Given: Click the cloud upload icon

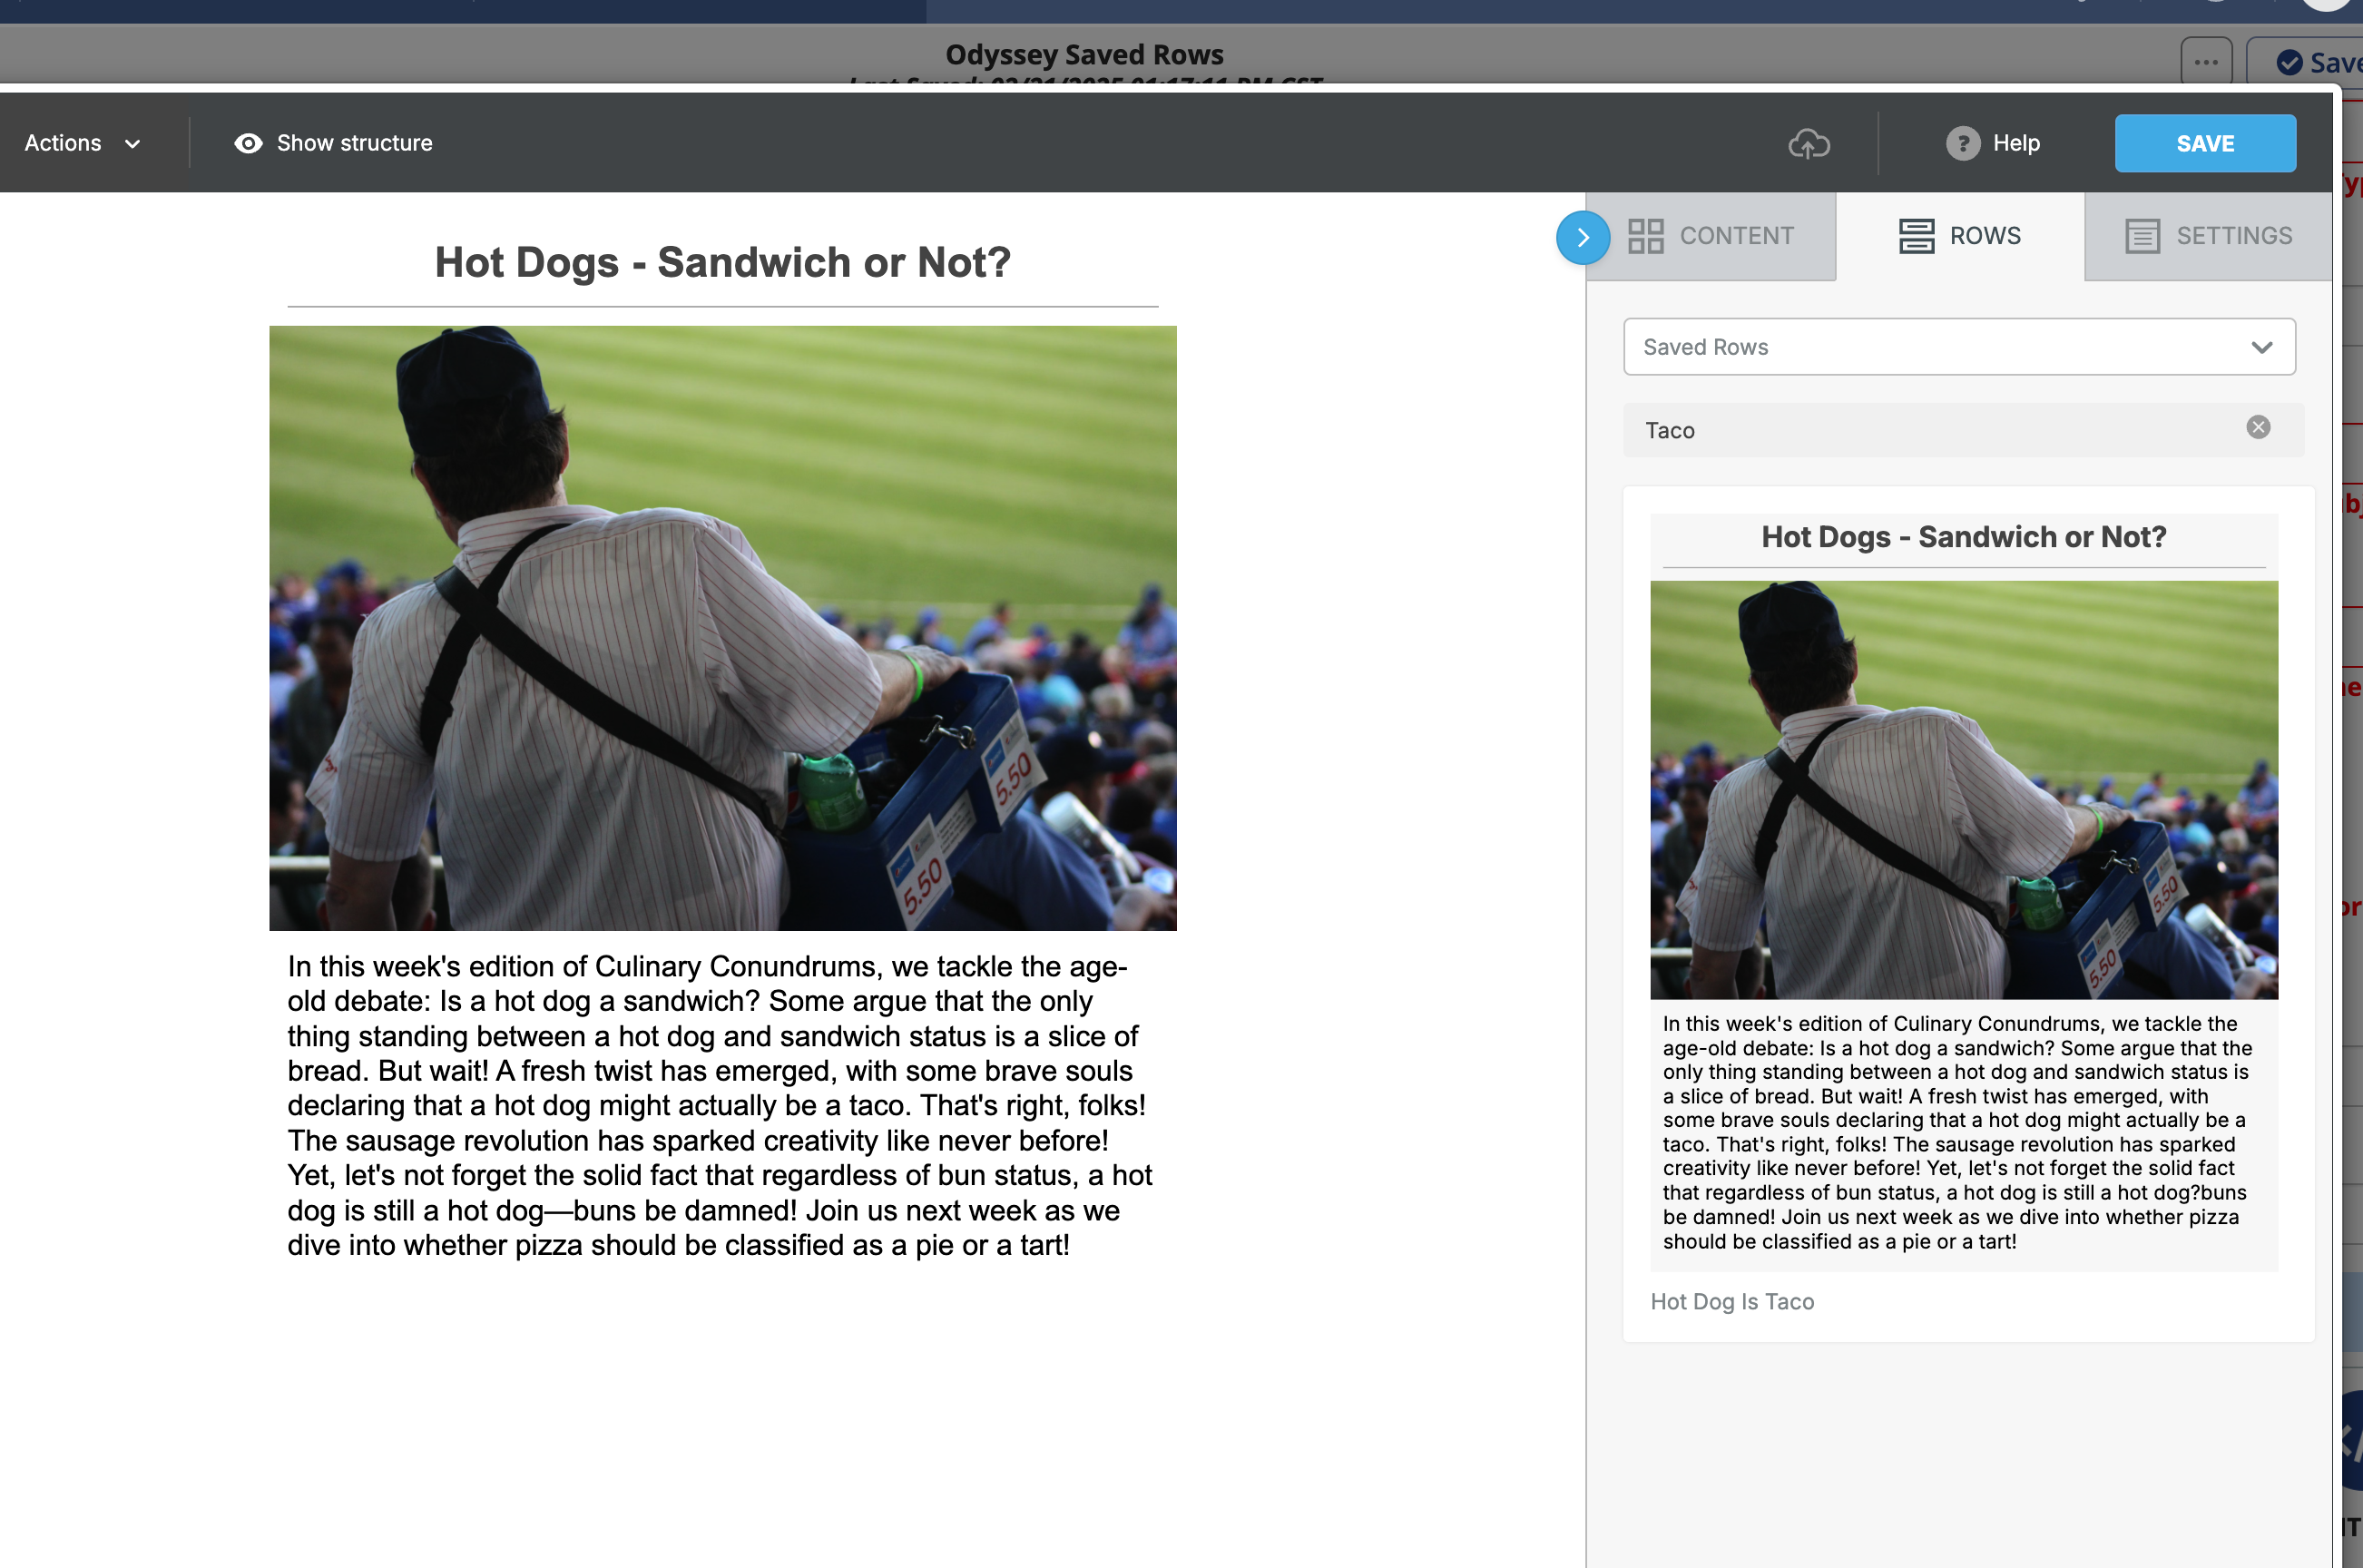Looking at the screenshot, I should point(1808,143).
